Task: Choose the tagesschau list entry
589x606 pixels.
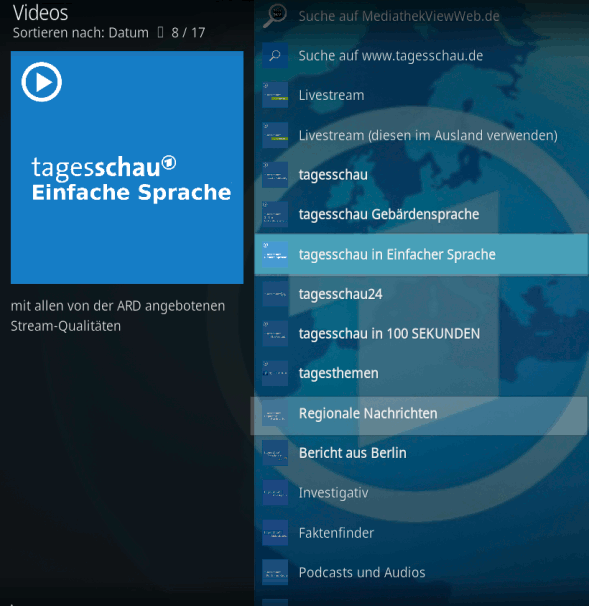Action: click(421, 175)
